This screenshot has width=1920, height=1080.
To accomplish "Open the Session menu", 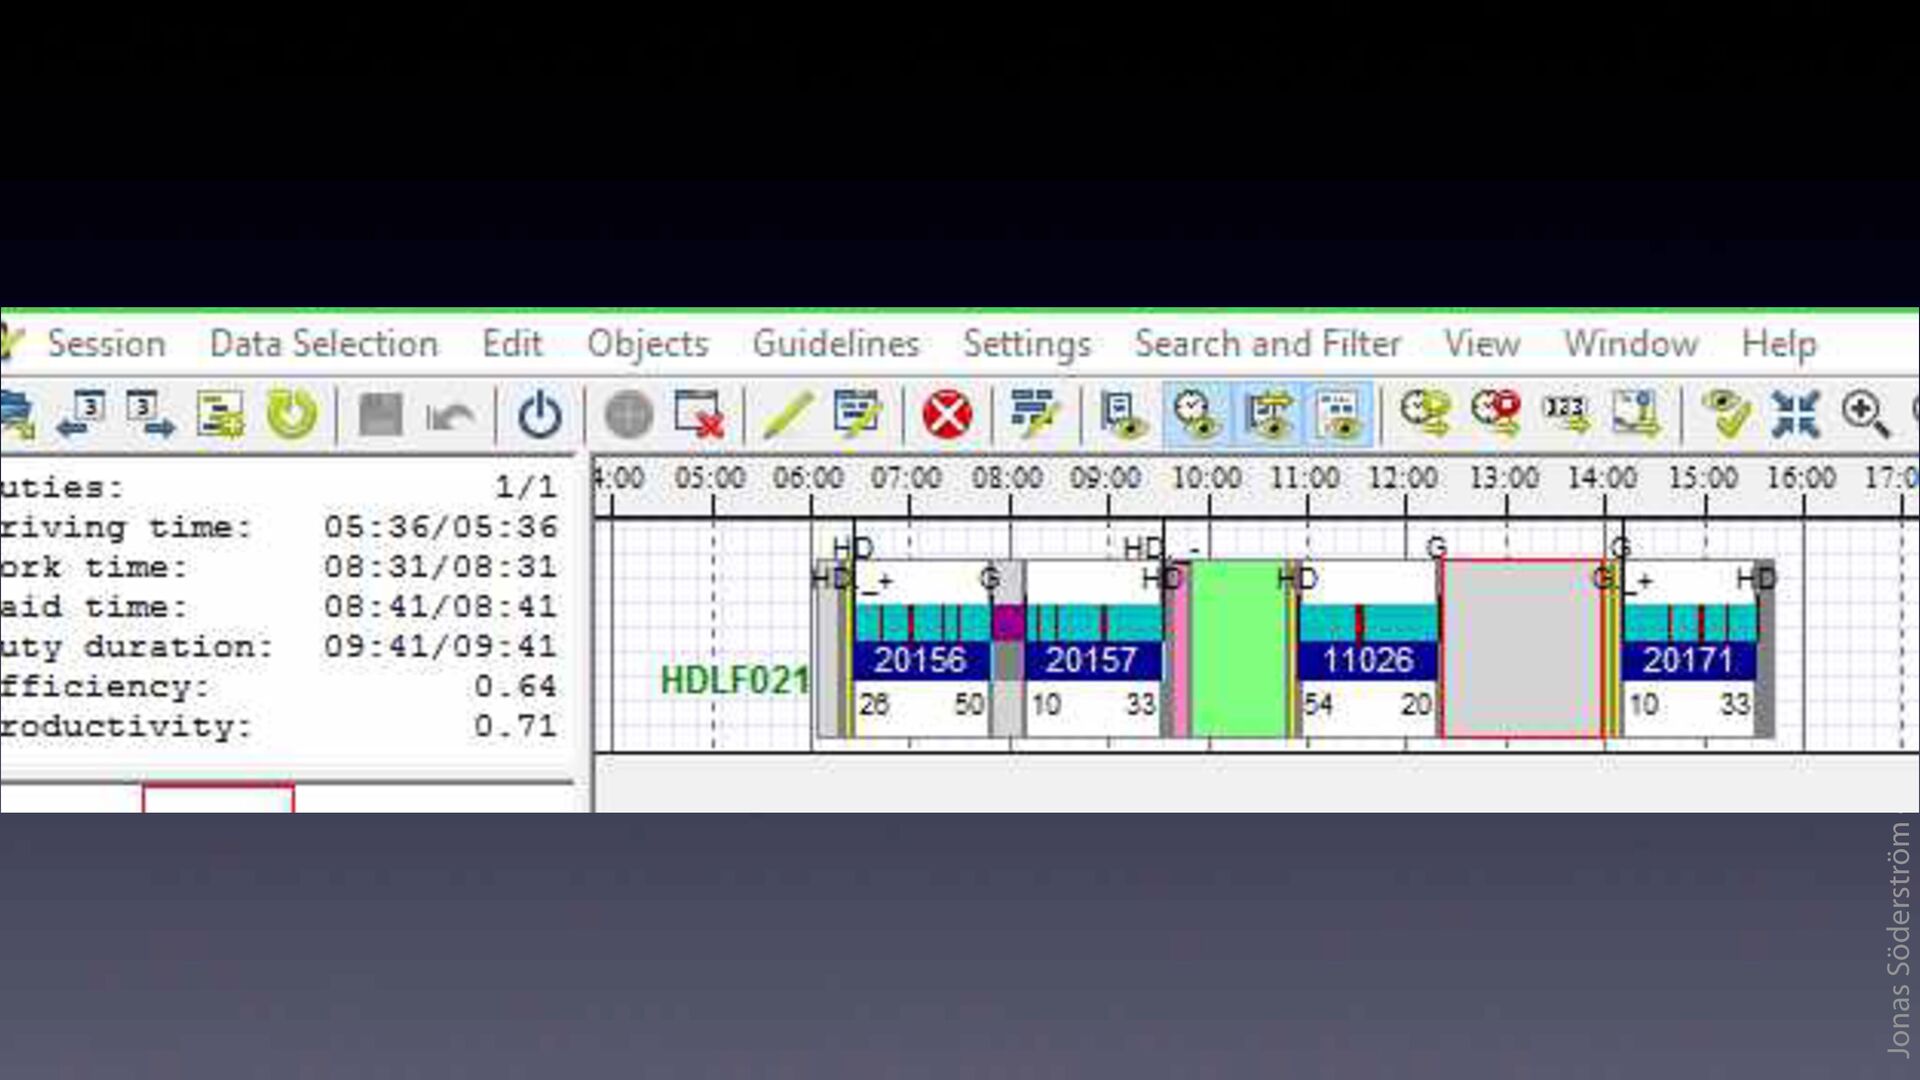I will point(106,344).
